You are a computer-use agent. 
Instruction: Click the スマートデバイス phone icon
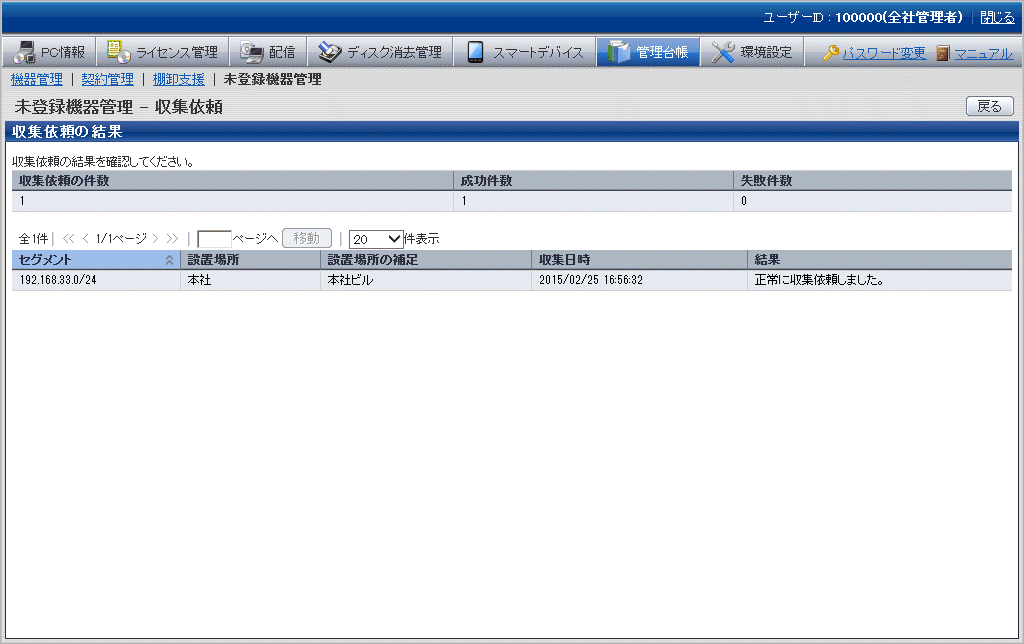tap(475, 52)
